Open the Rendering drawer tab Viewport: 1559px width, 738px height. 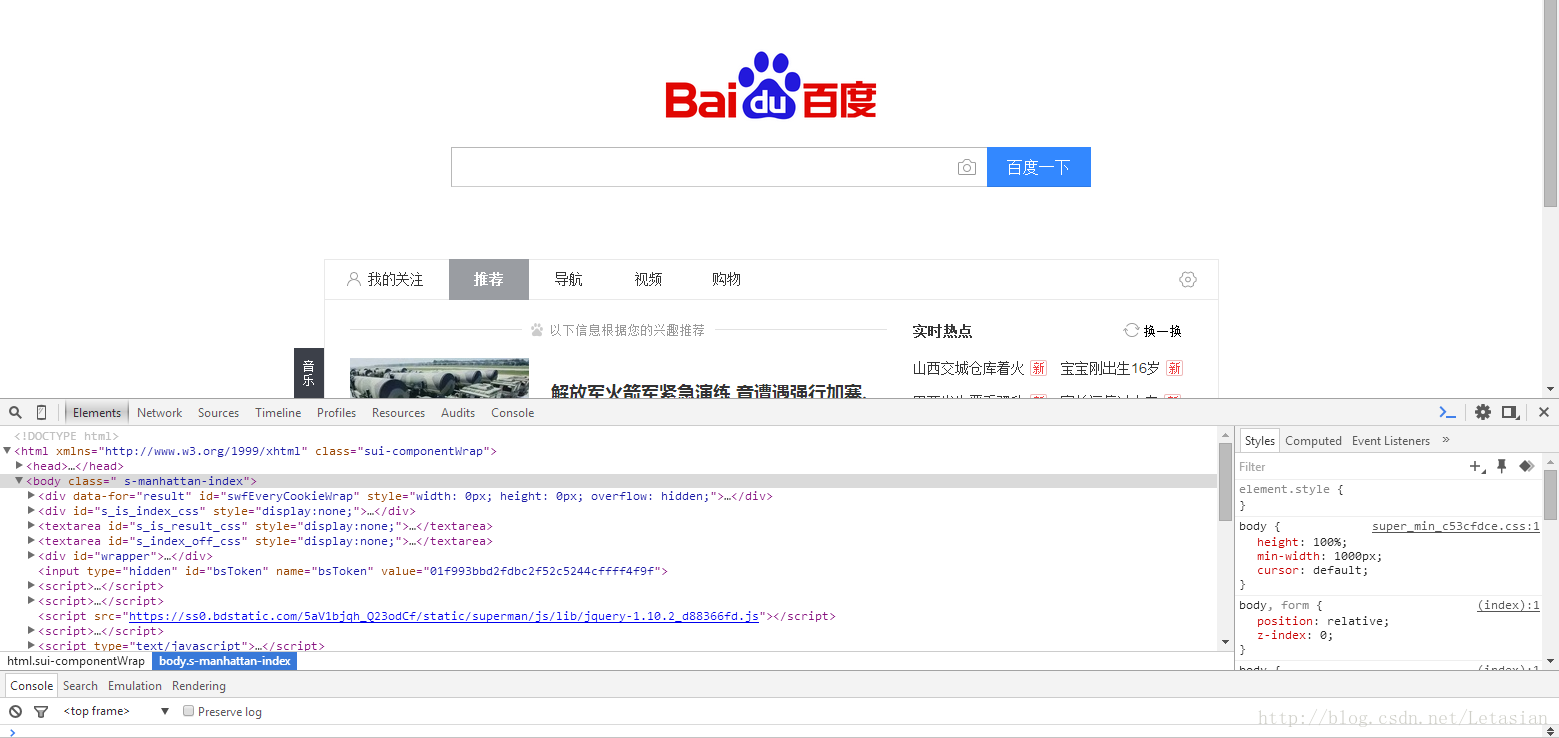[199, 685]
